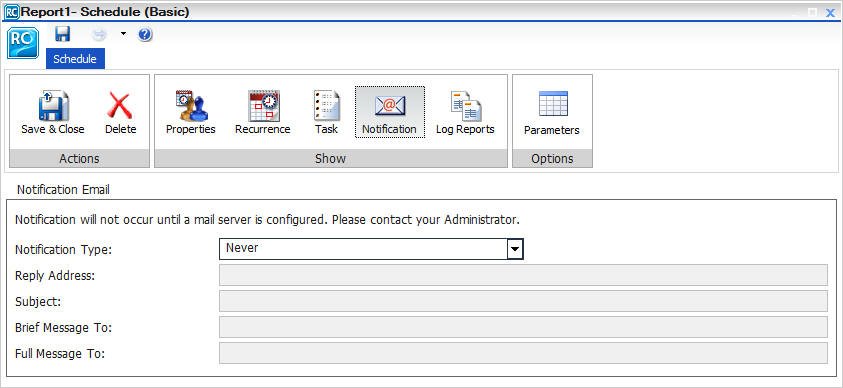Open the Task checklist icon
843x388 pixels.
click(327, 106)
